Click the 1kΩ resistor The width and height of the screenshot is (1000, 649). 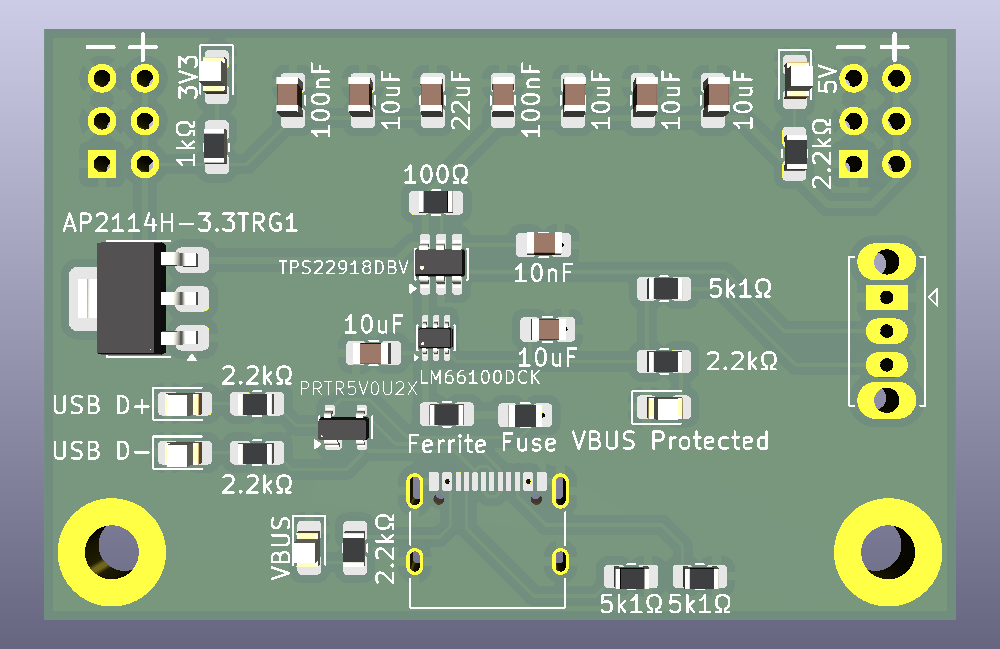216,147
